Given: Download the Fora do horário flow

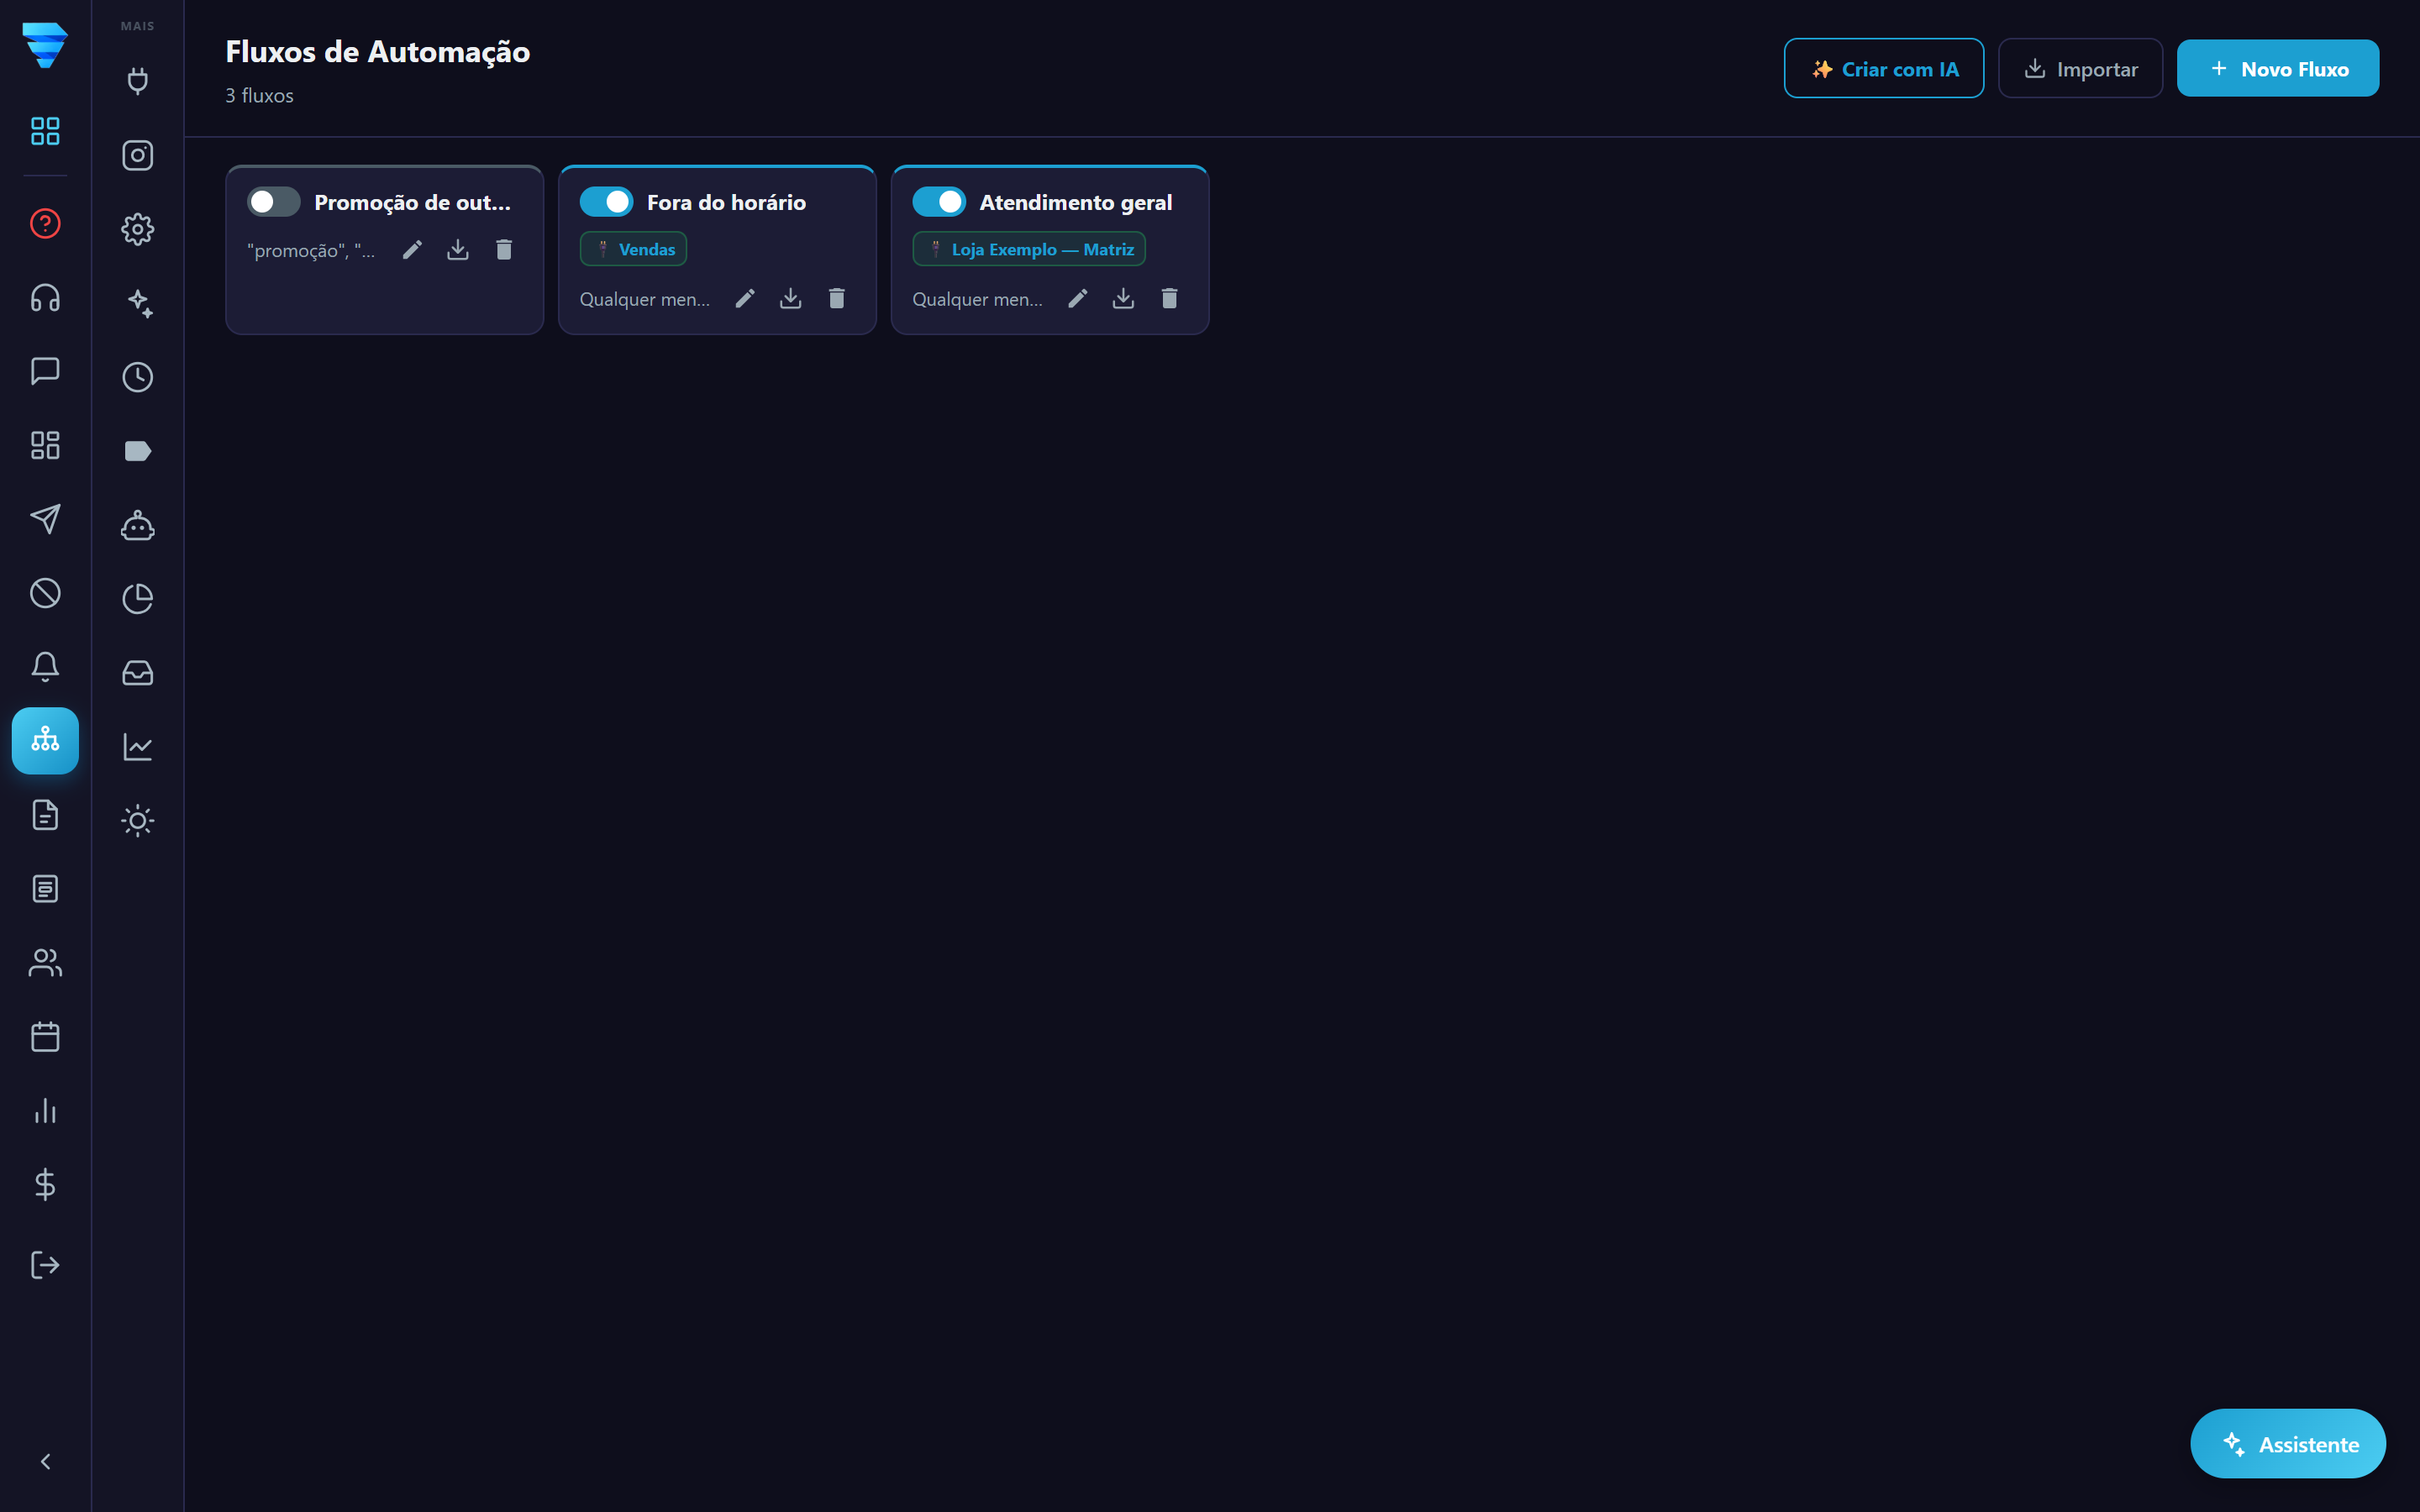Looking at the screenshot, I should 791,299.
